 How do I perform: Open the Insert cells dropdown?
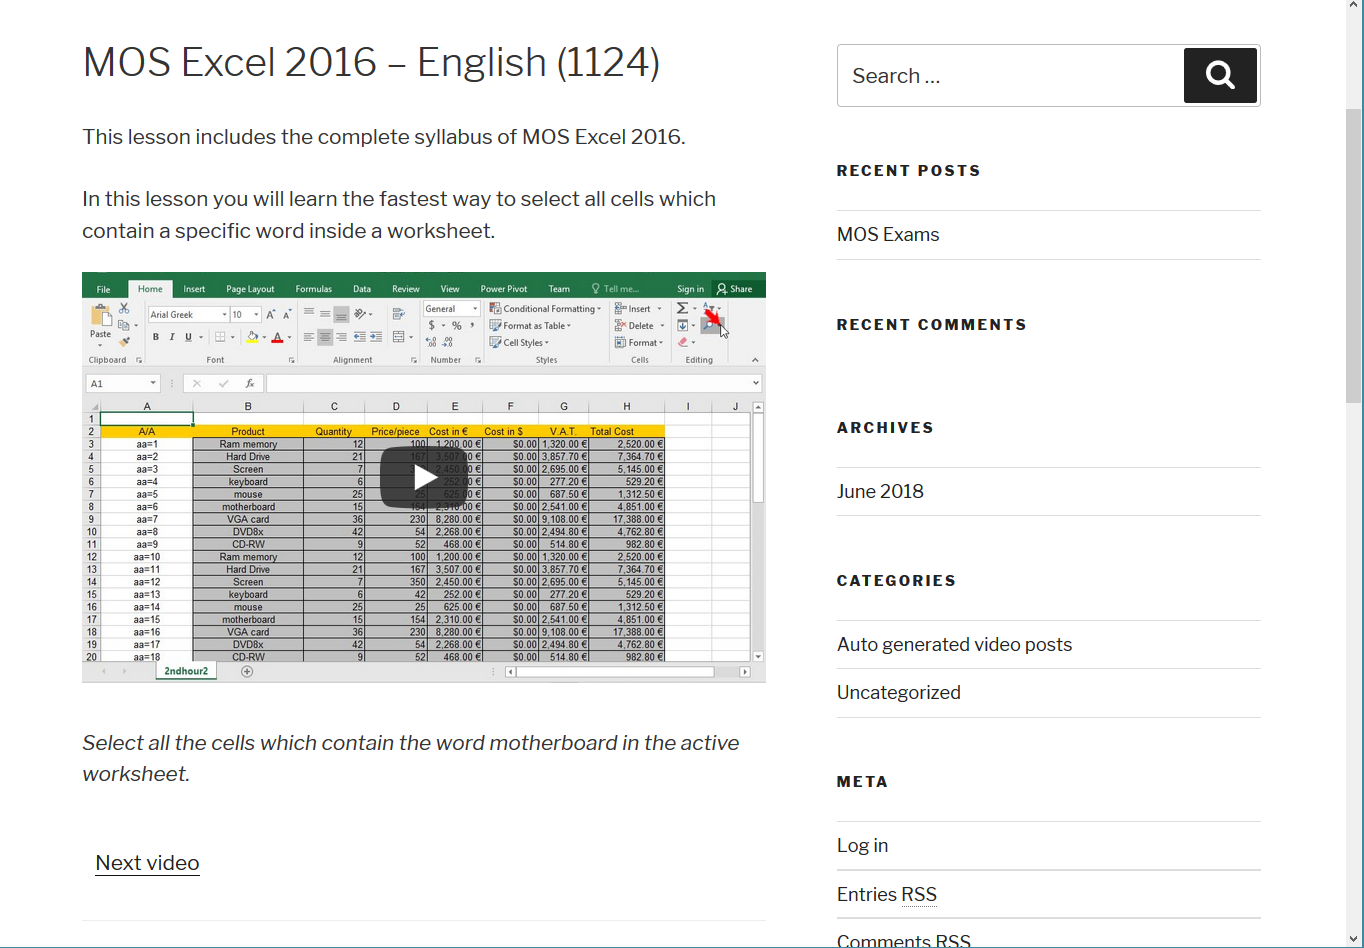click(638, 309)
